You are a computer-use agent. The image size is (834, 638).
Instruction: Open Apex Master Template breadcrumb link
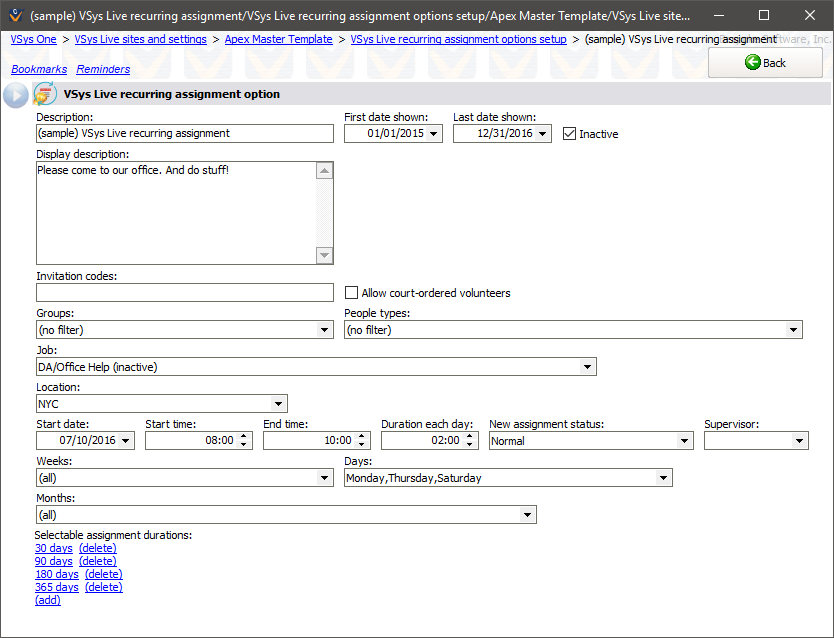tap(278, 39)
